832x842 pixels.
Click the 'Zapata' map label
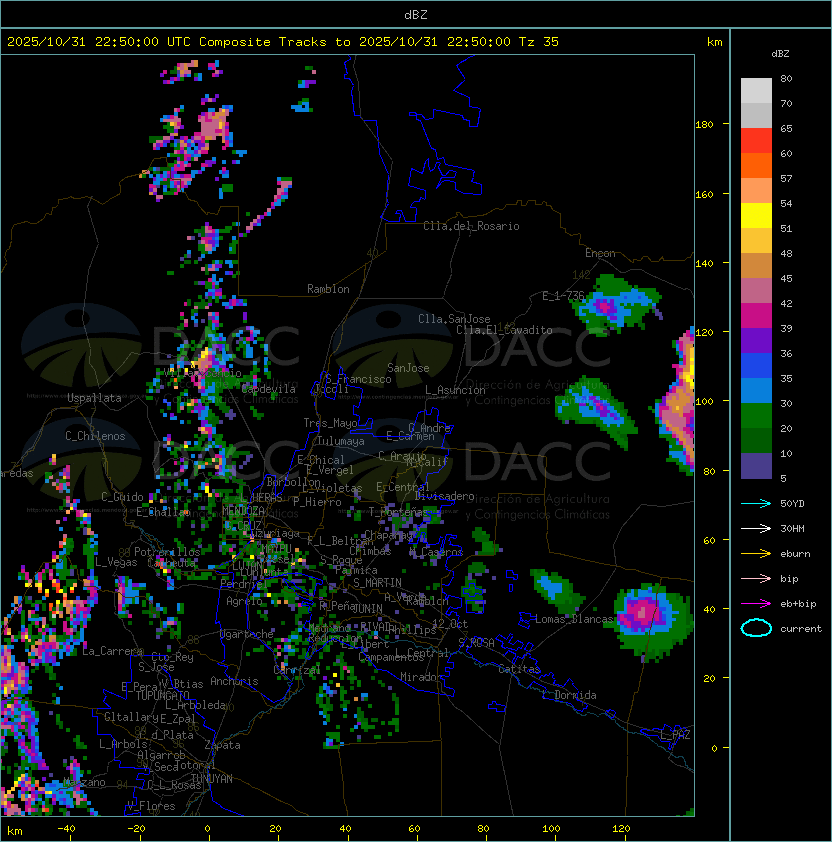222,745
